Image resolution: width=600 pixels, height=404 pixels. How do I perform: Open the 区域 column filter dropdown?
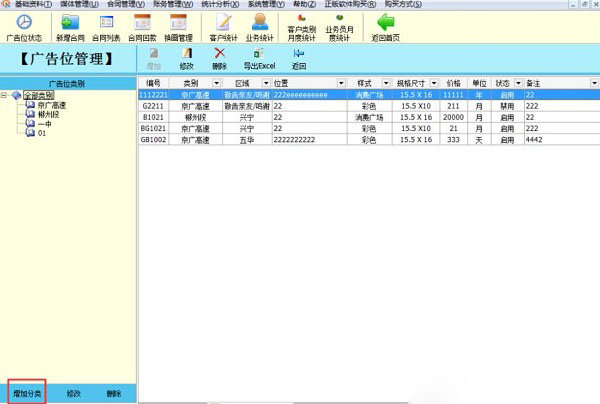pos(266,82)
